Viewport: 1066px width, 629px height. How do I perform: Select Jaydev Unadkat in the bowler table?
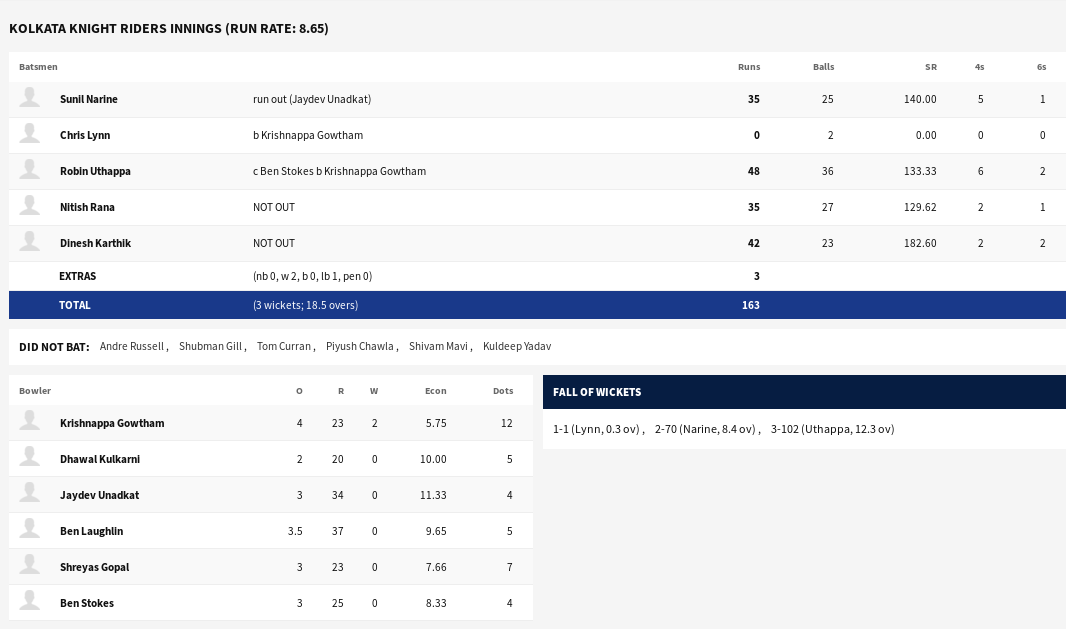pos(99,495)
